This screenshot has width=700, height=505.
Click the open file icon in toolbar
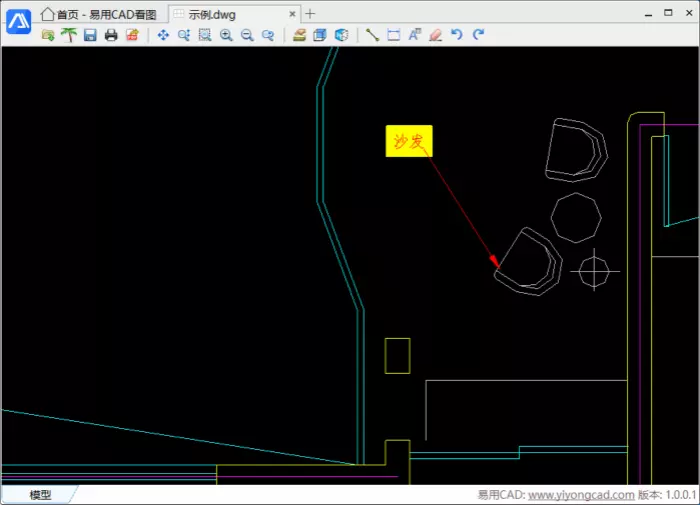[47, 35]
